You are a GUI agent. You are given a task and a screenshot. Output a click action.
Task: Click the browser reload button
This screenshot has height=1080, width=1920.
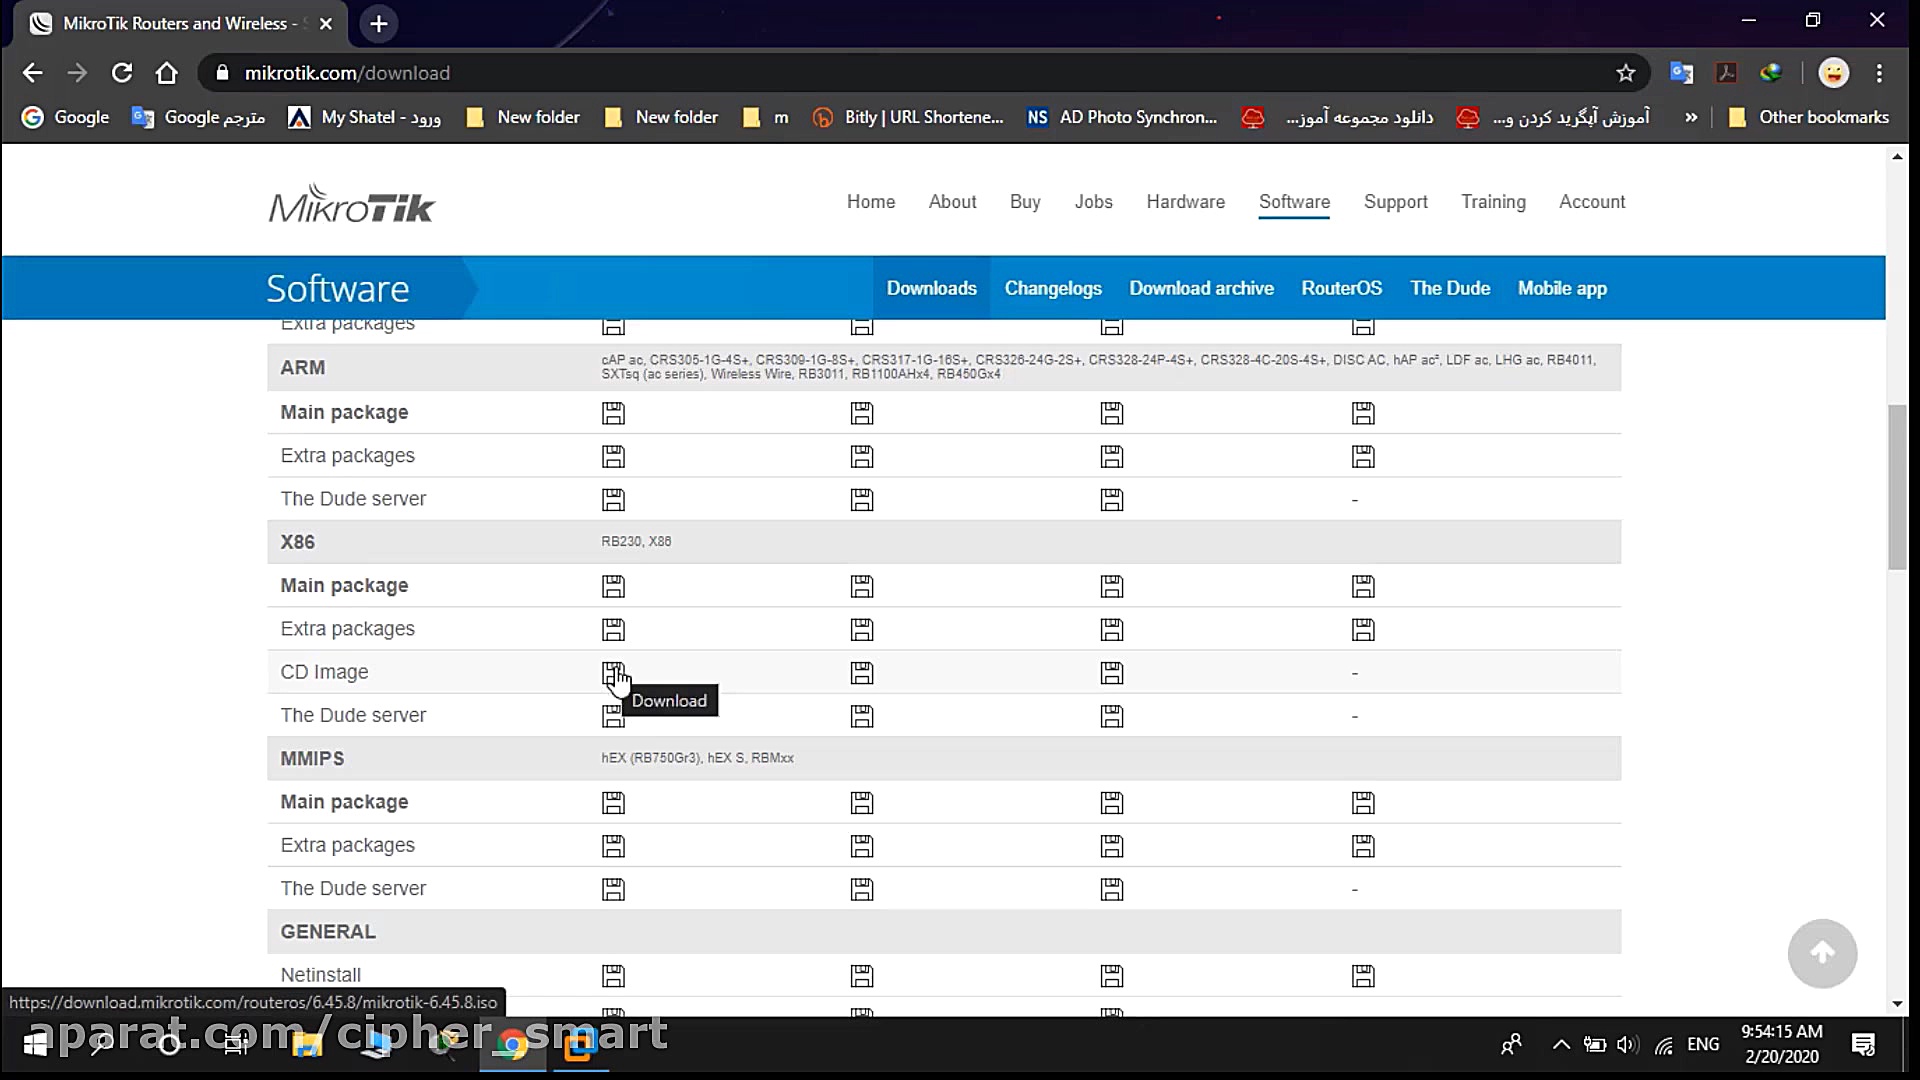tap(122, 73)
